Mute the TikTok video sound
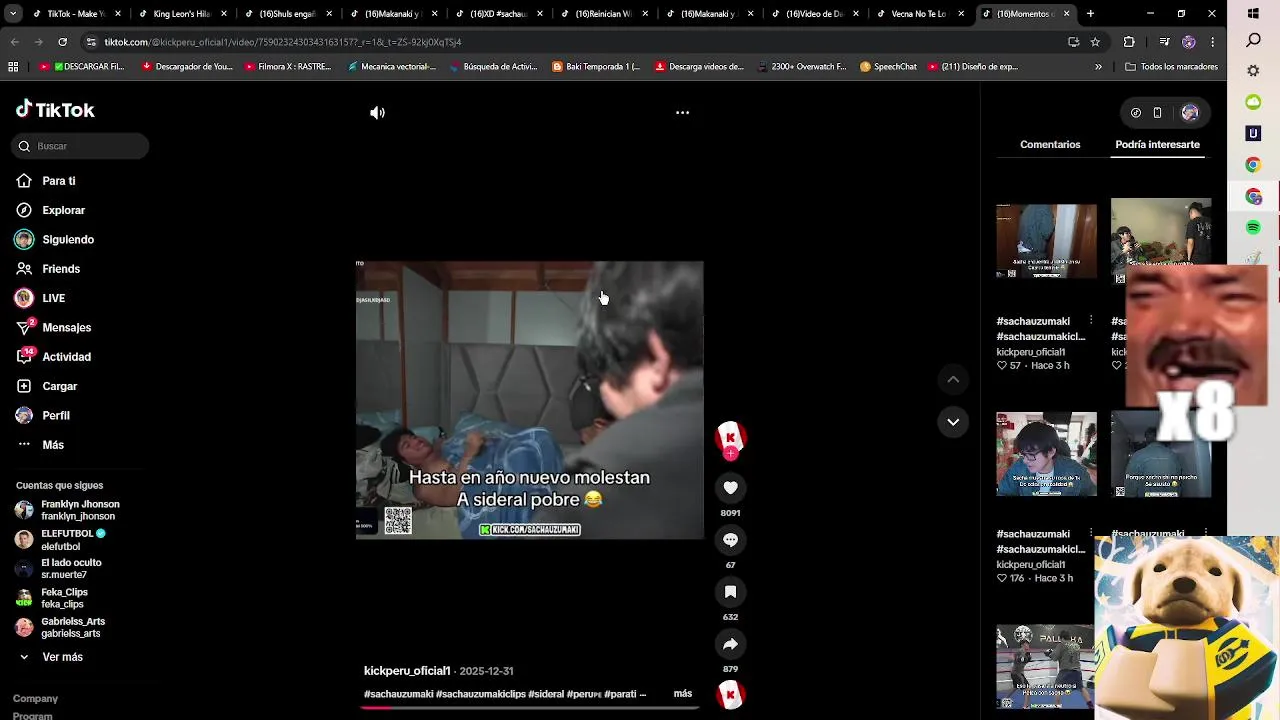The width and height of the screenshot is (1280, 720). [377, 113]
